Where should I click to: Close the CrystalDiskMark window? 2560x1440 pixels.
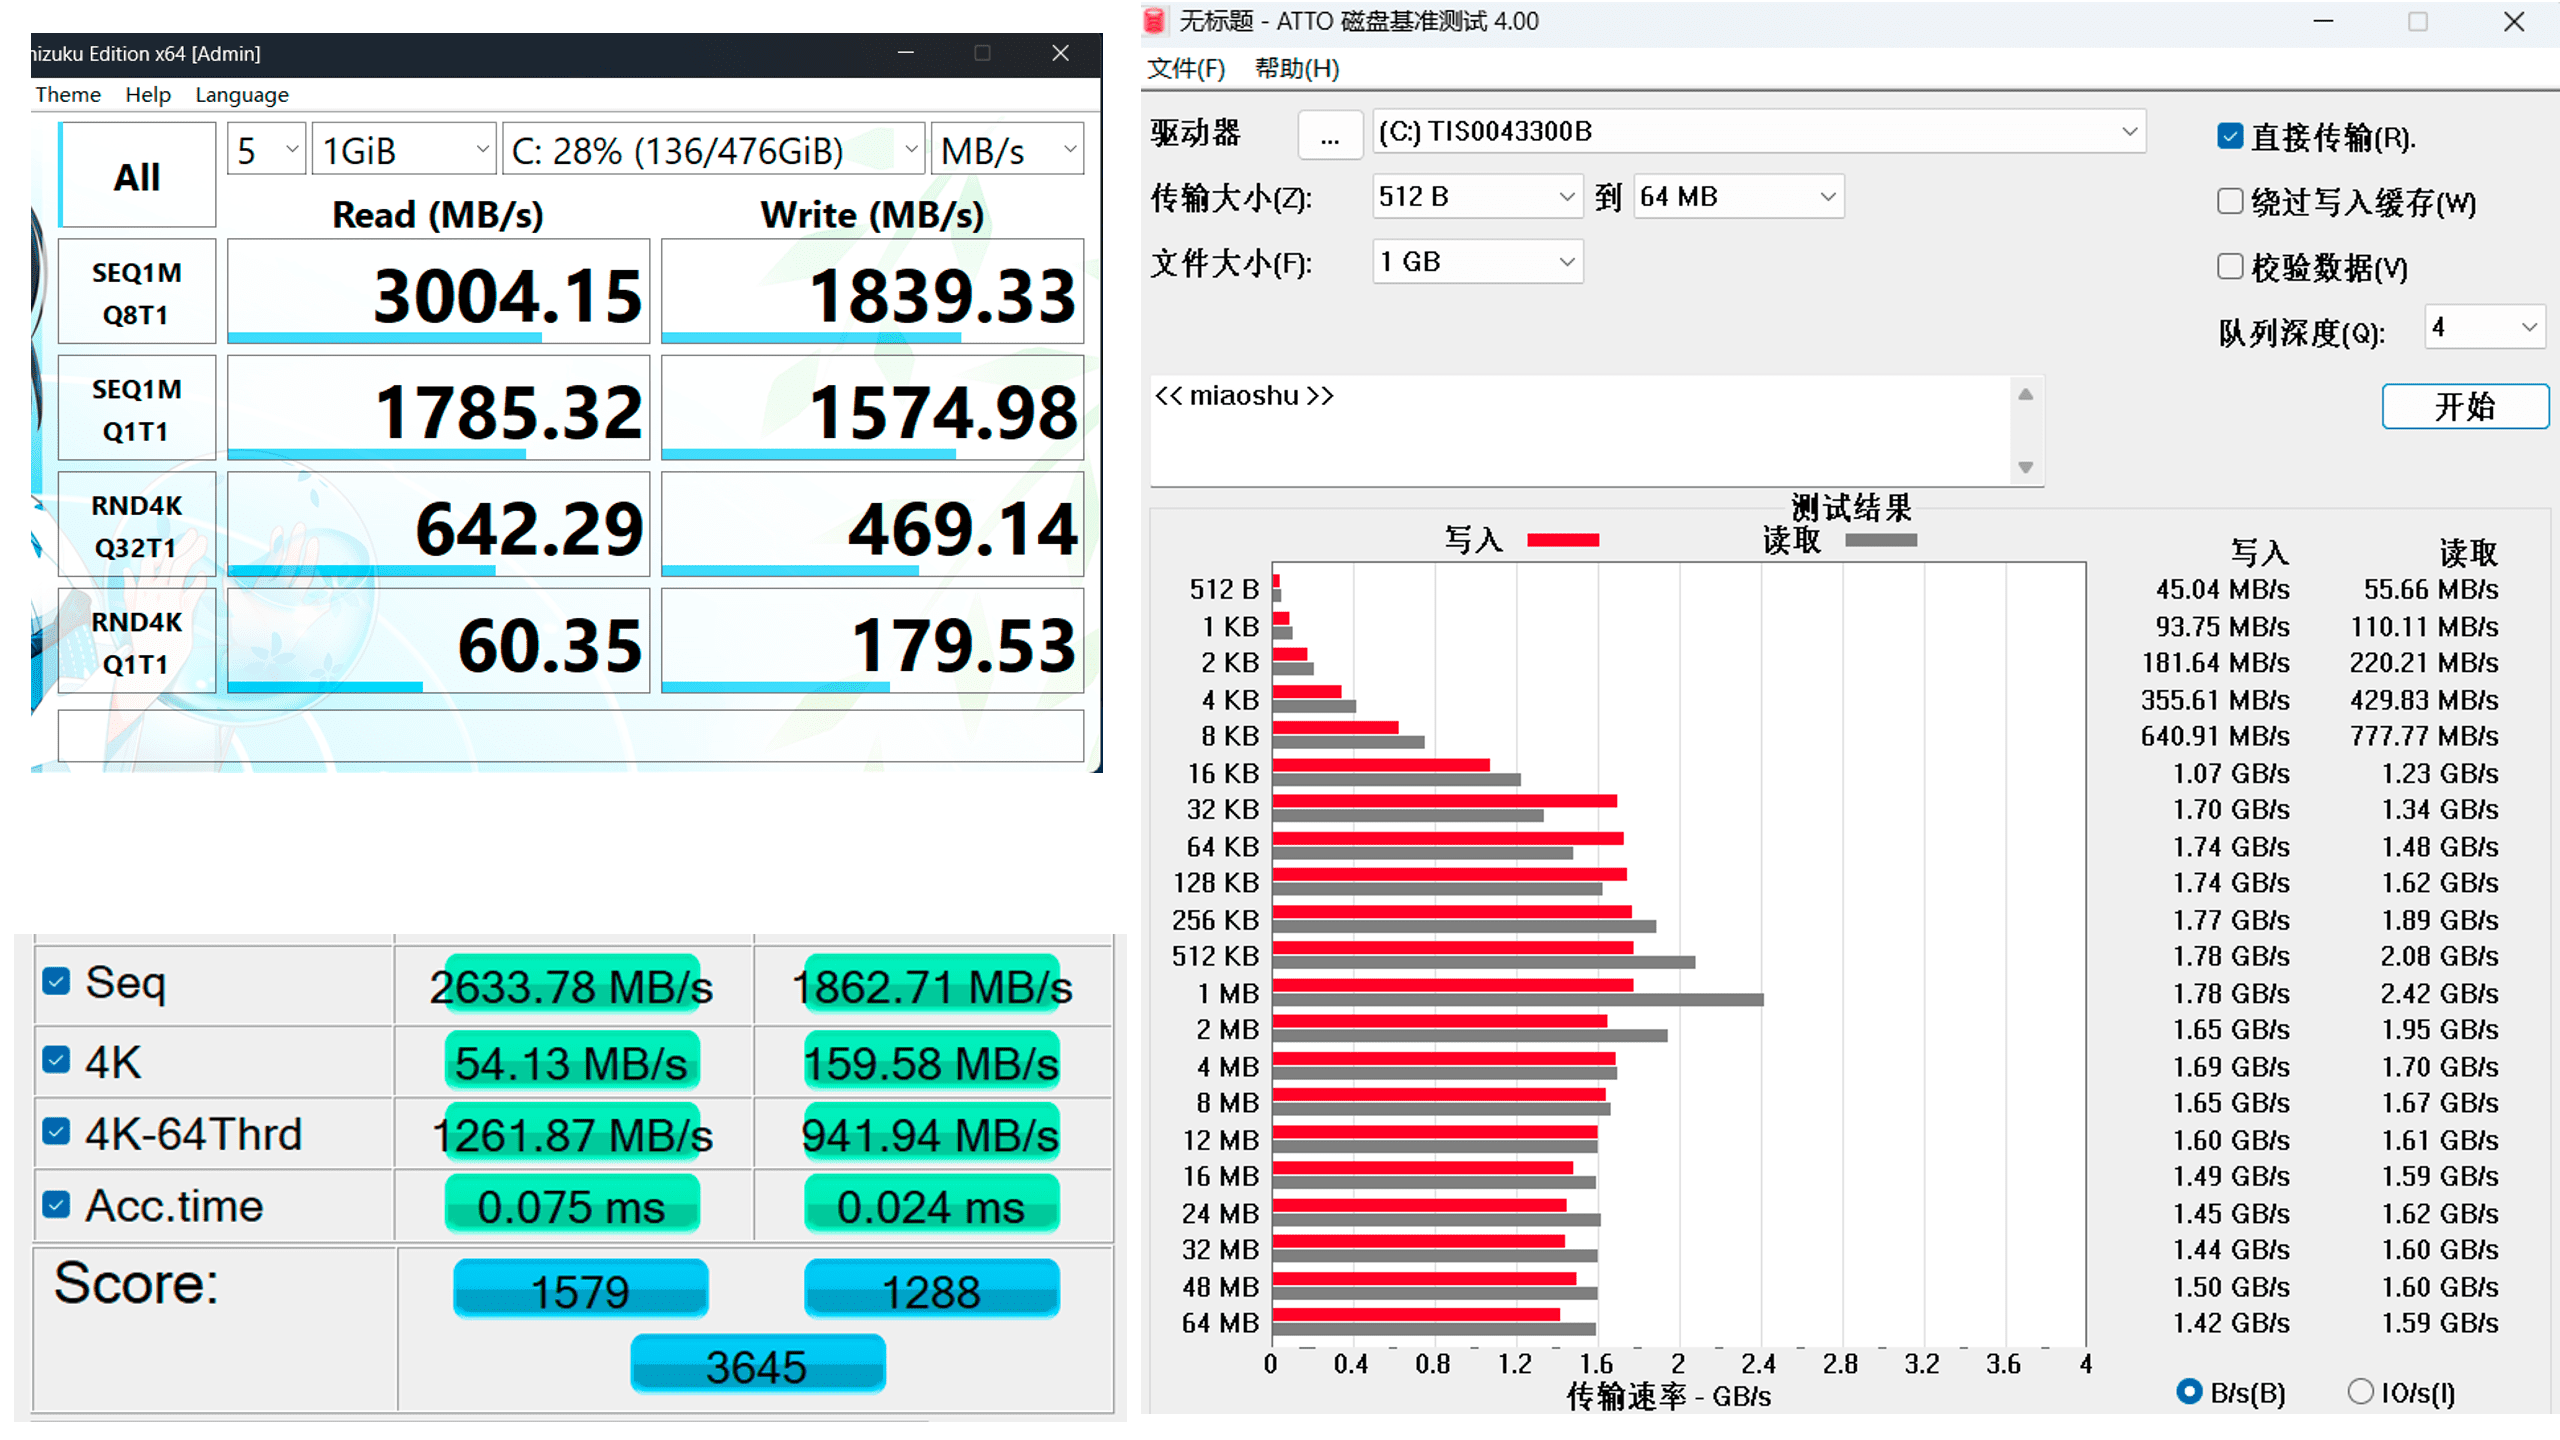tap(1060, 53)
